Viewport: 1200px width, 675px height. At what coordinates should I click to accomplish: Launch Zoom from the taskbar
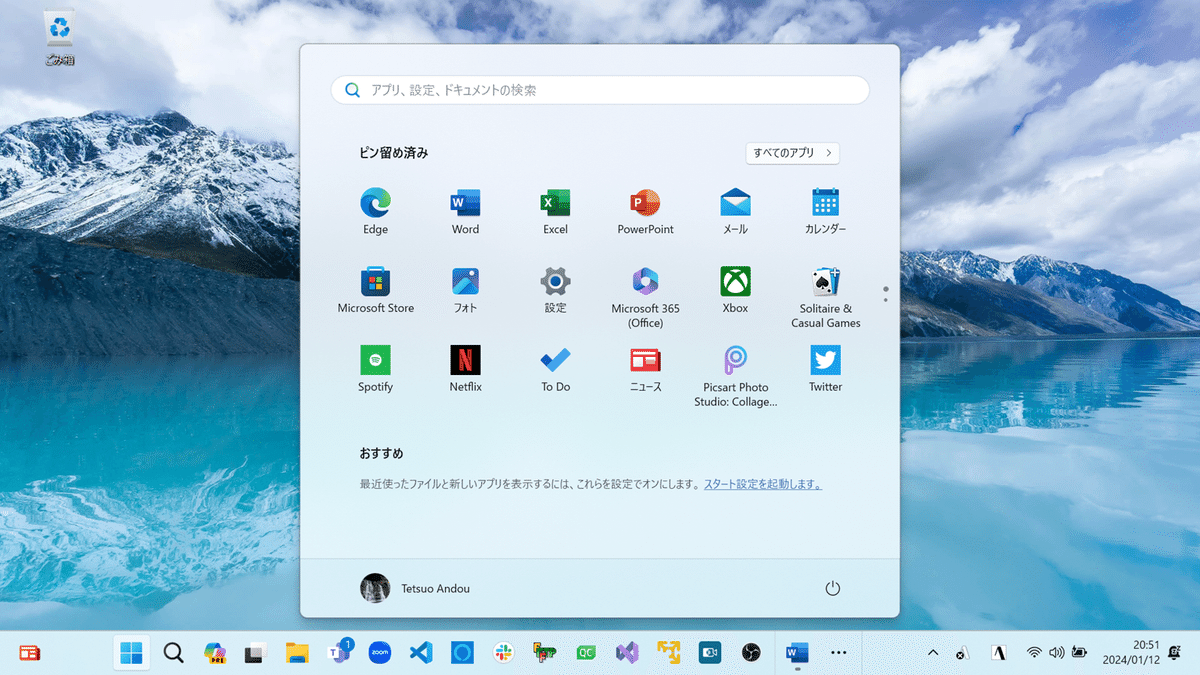379,653
